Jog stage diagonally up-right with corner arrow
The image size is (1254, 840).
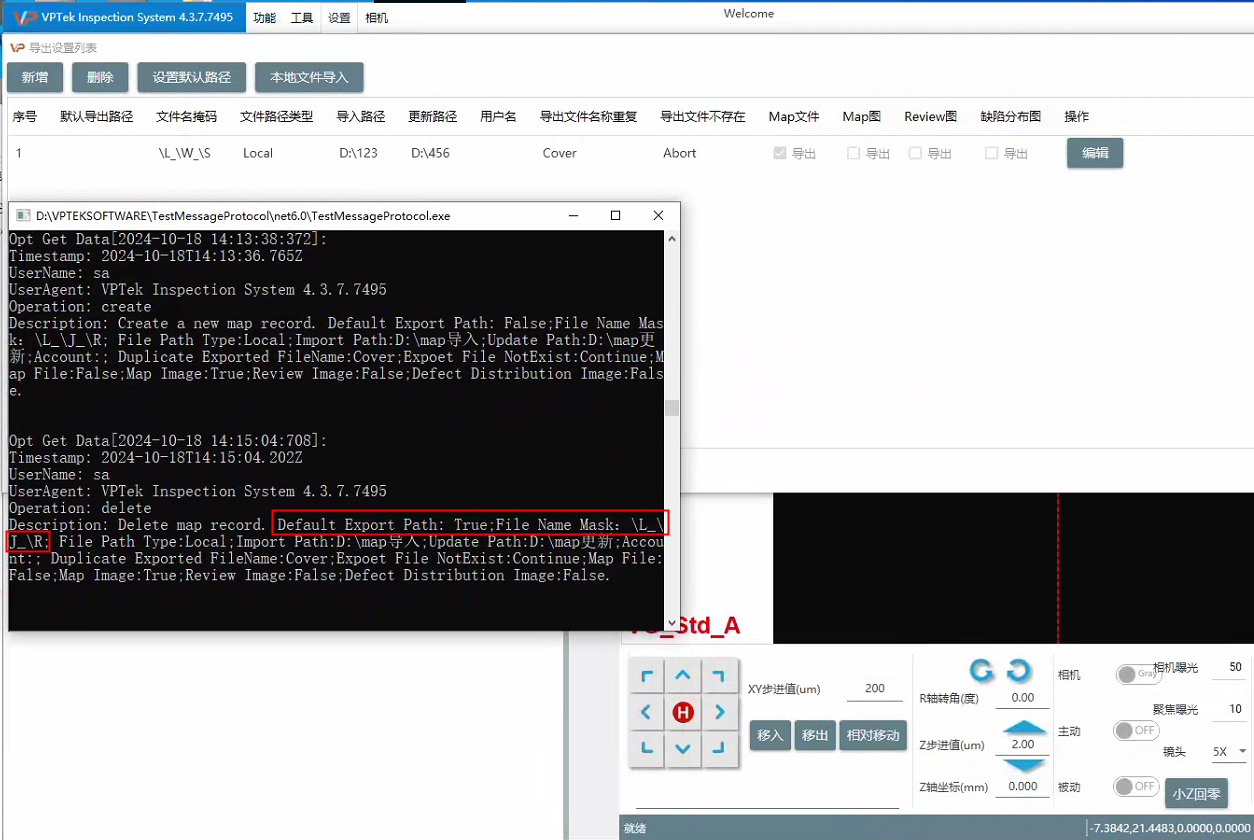(x=719, y=677)
